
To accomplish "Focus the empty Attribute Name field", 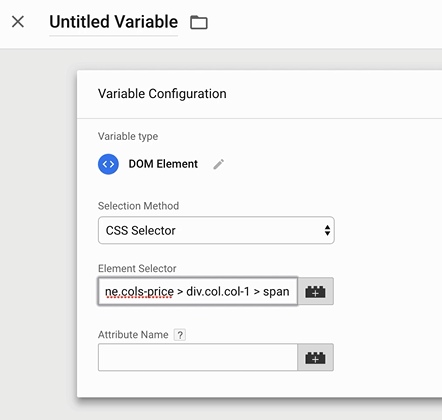I will tap(198, 357).
